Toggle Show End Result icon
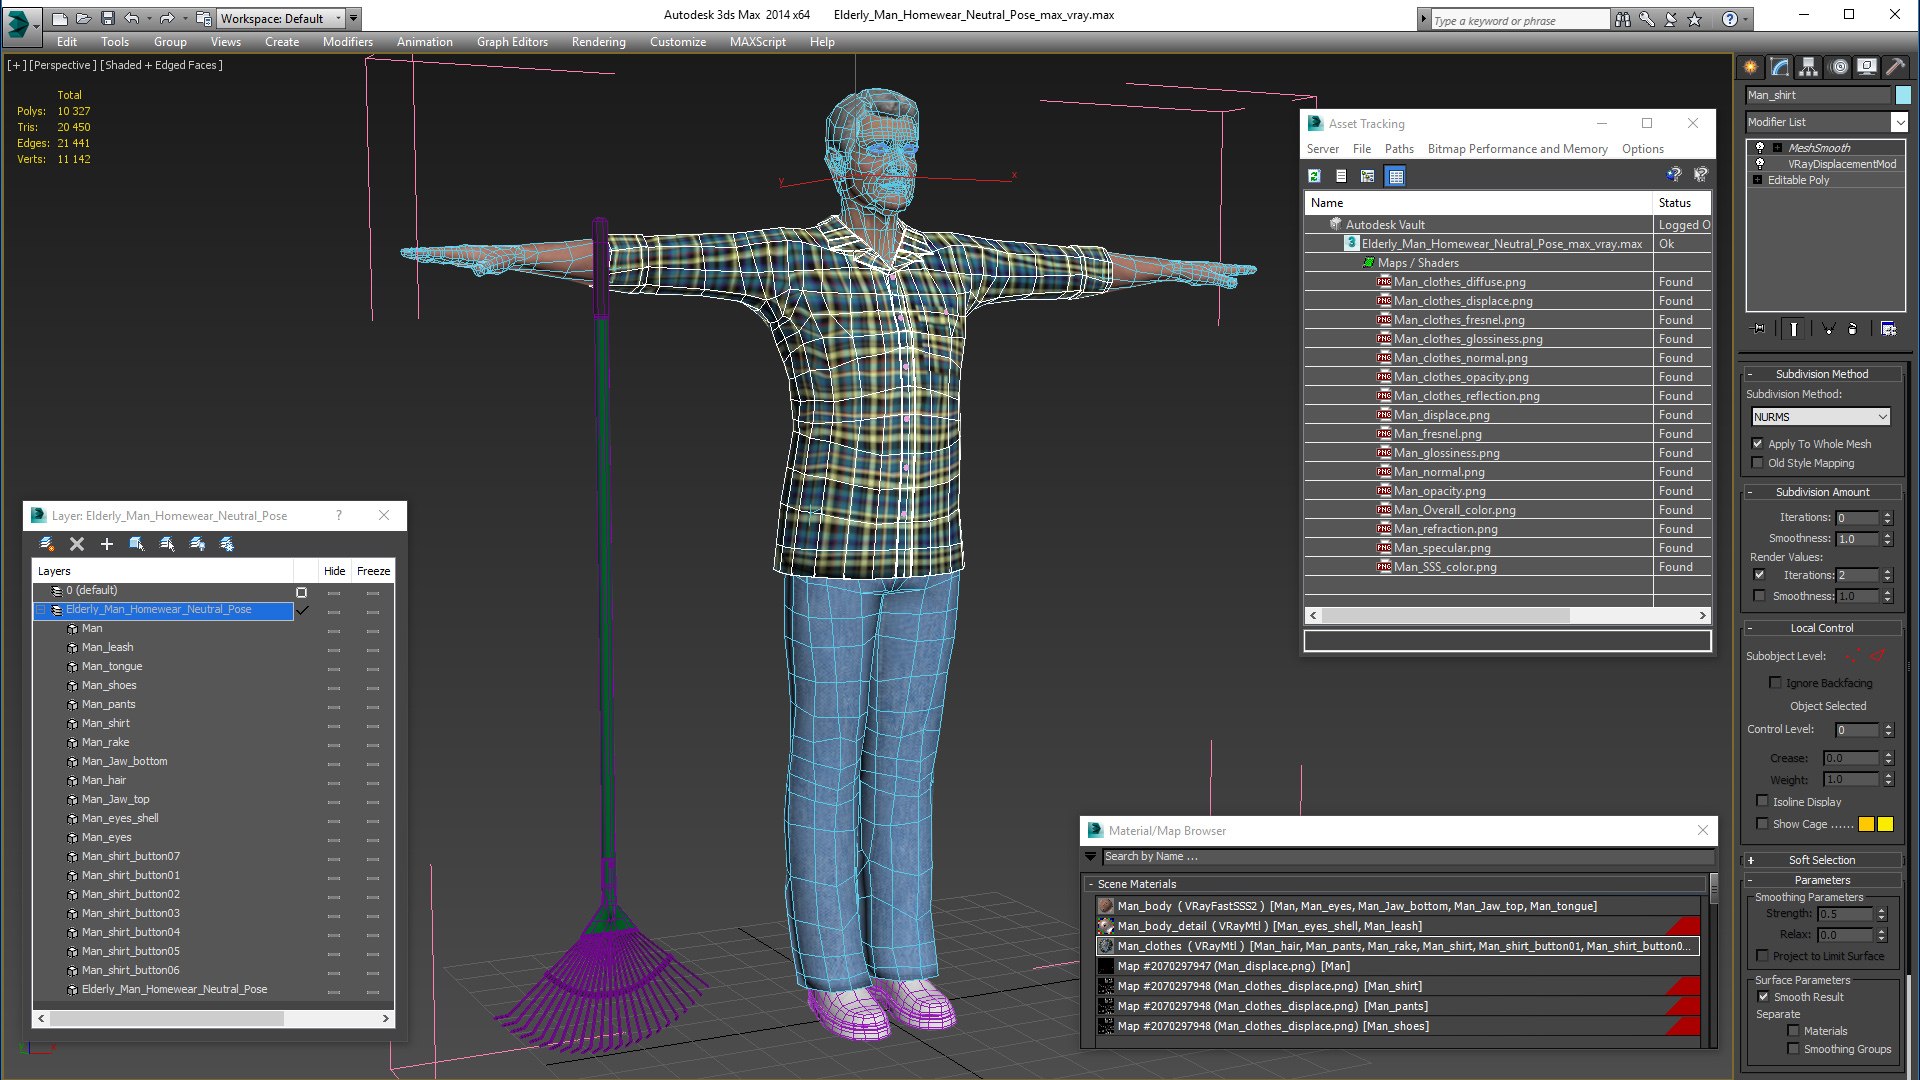 click(x=1793, y=328)
